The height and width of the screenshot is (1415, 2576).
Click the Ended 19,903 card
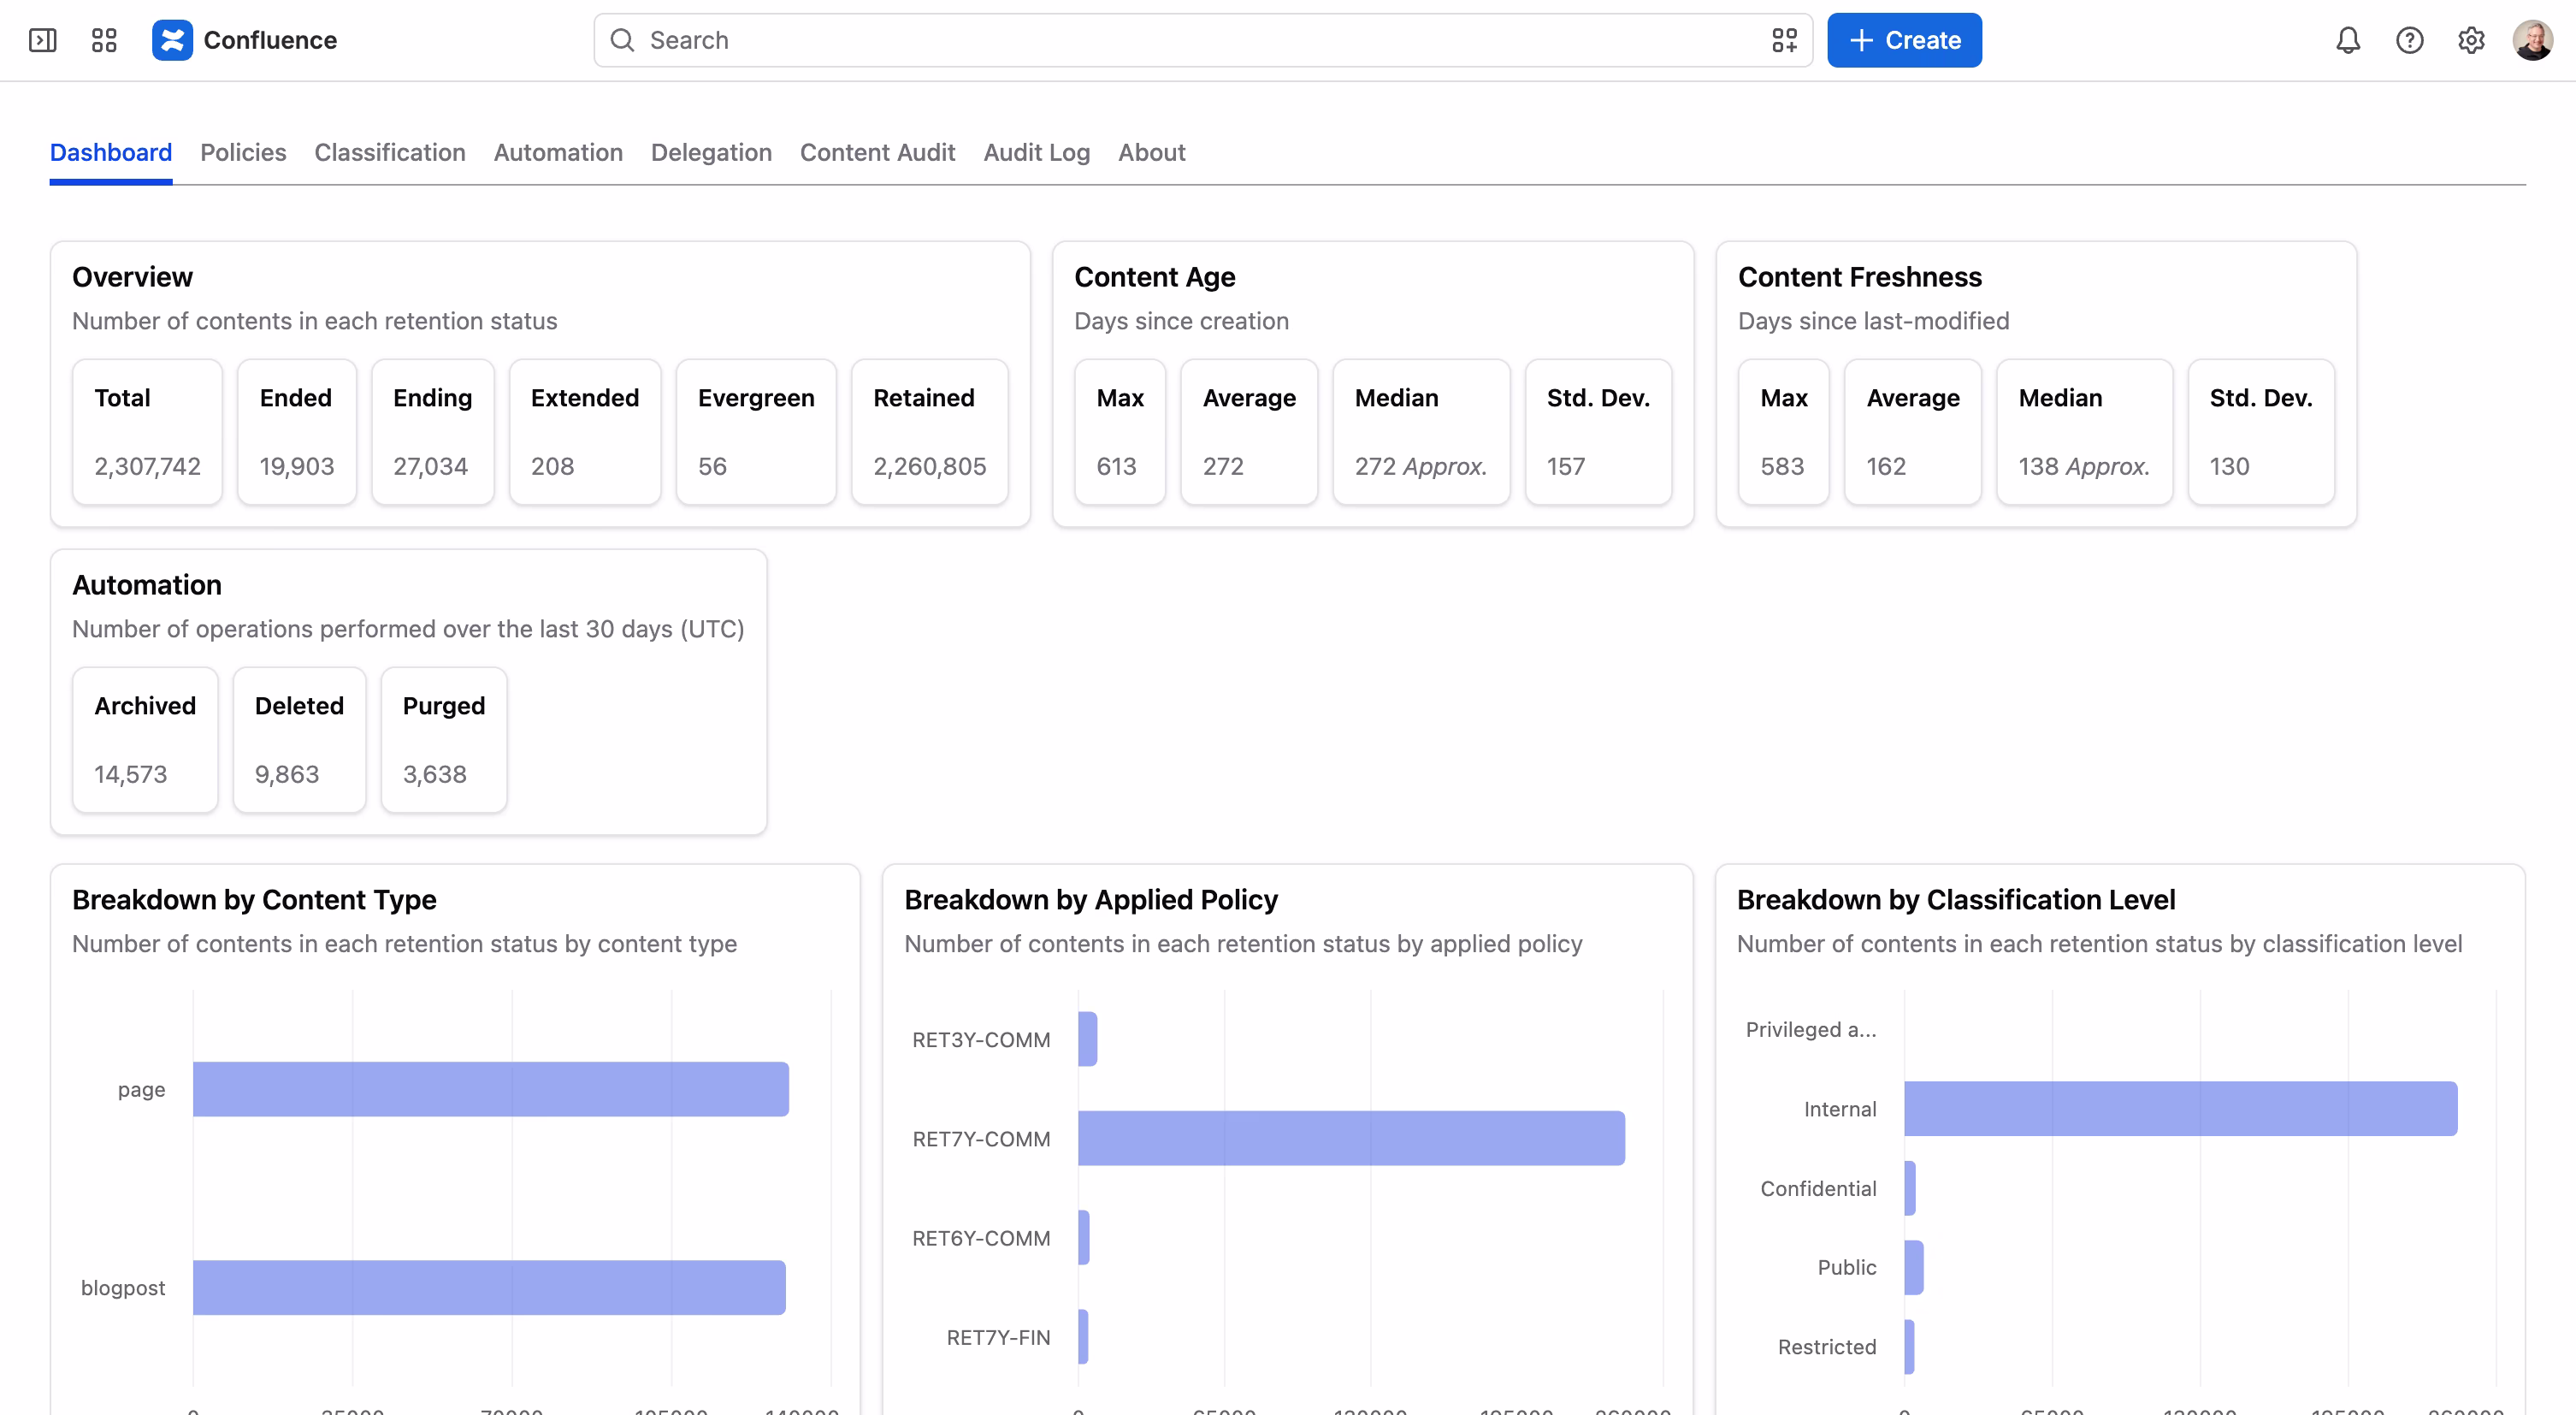(297, 432)
